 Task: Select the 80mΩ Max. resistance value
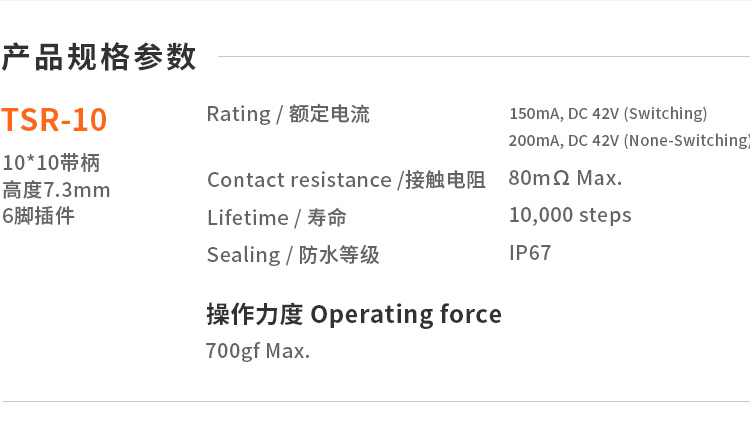(x=565, y=179)
